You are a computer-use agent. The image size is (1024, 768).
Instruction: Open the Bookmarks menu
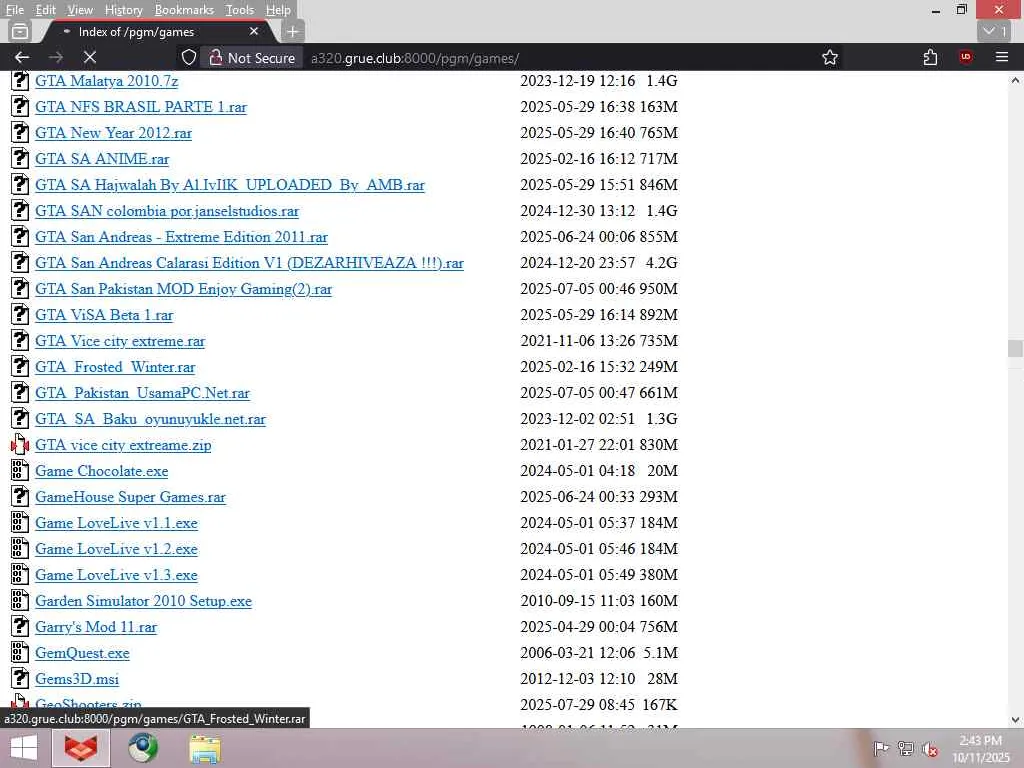tap(184, 10)
